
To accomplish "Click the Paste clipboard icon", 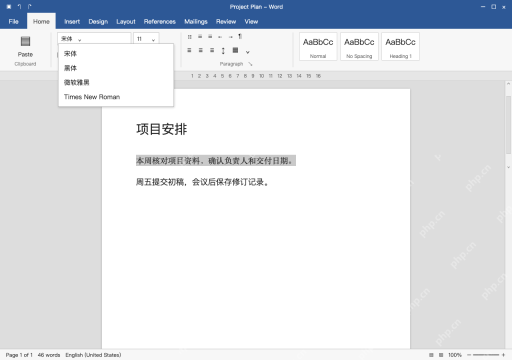I will coord(25,41).
